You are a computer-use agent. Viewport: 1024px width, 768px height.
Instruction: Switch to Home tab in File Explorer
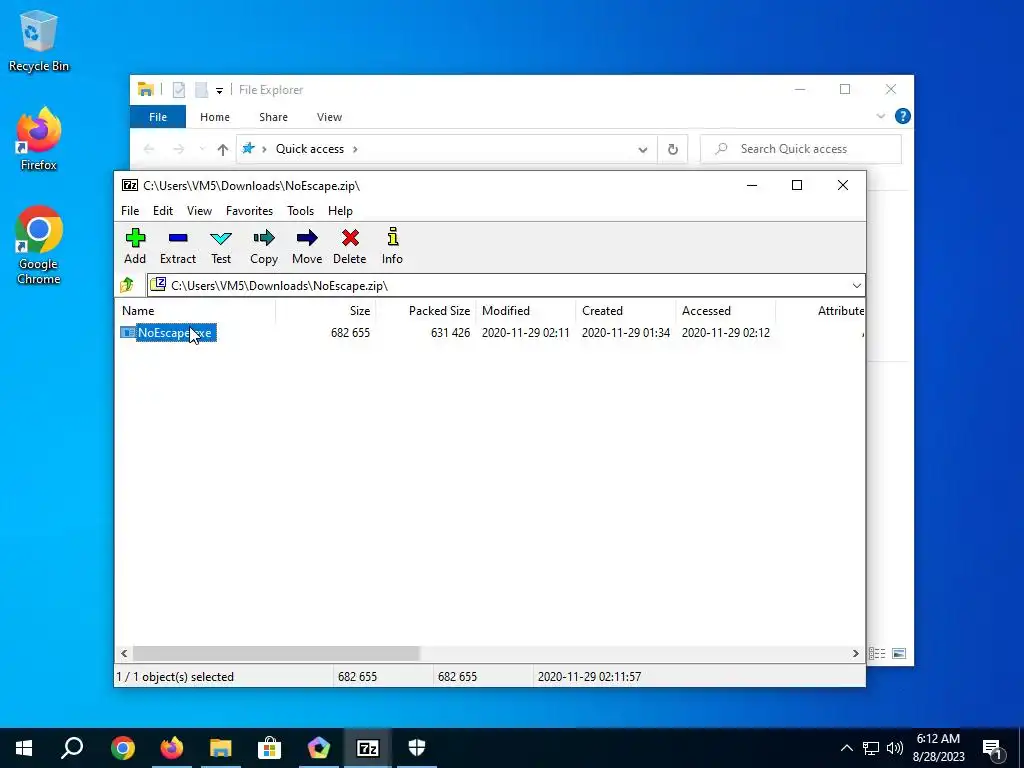tap(215, 117)
